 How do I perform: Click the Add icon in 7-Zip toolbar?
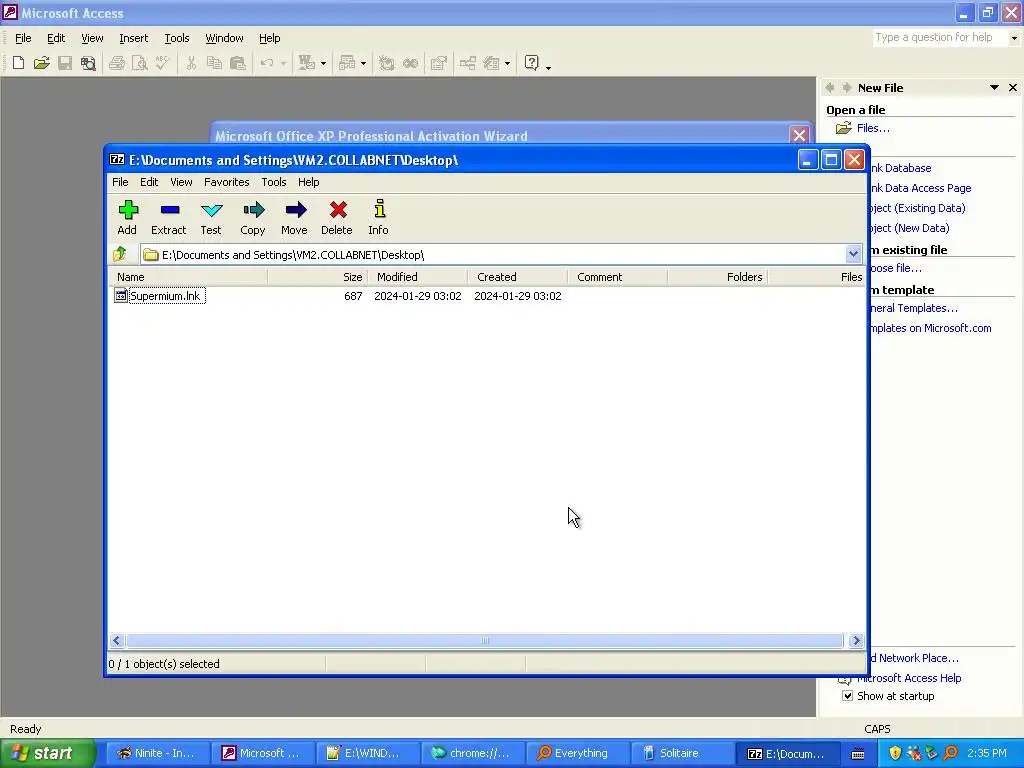[128, 210]
